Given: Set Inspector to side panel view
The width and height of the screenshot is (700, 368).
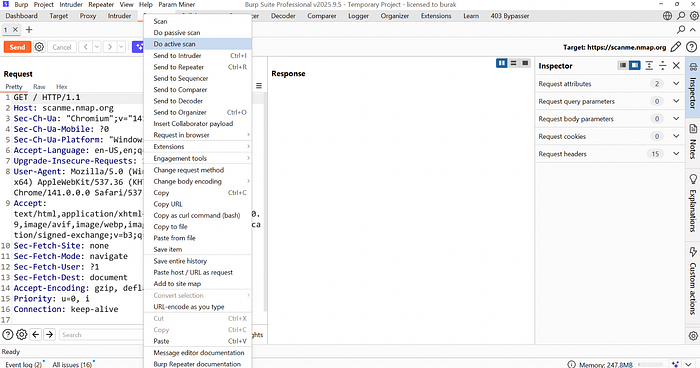Looking at the screenshot, I should click(634, 66).
